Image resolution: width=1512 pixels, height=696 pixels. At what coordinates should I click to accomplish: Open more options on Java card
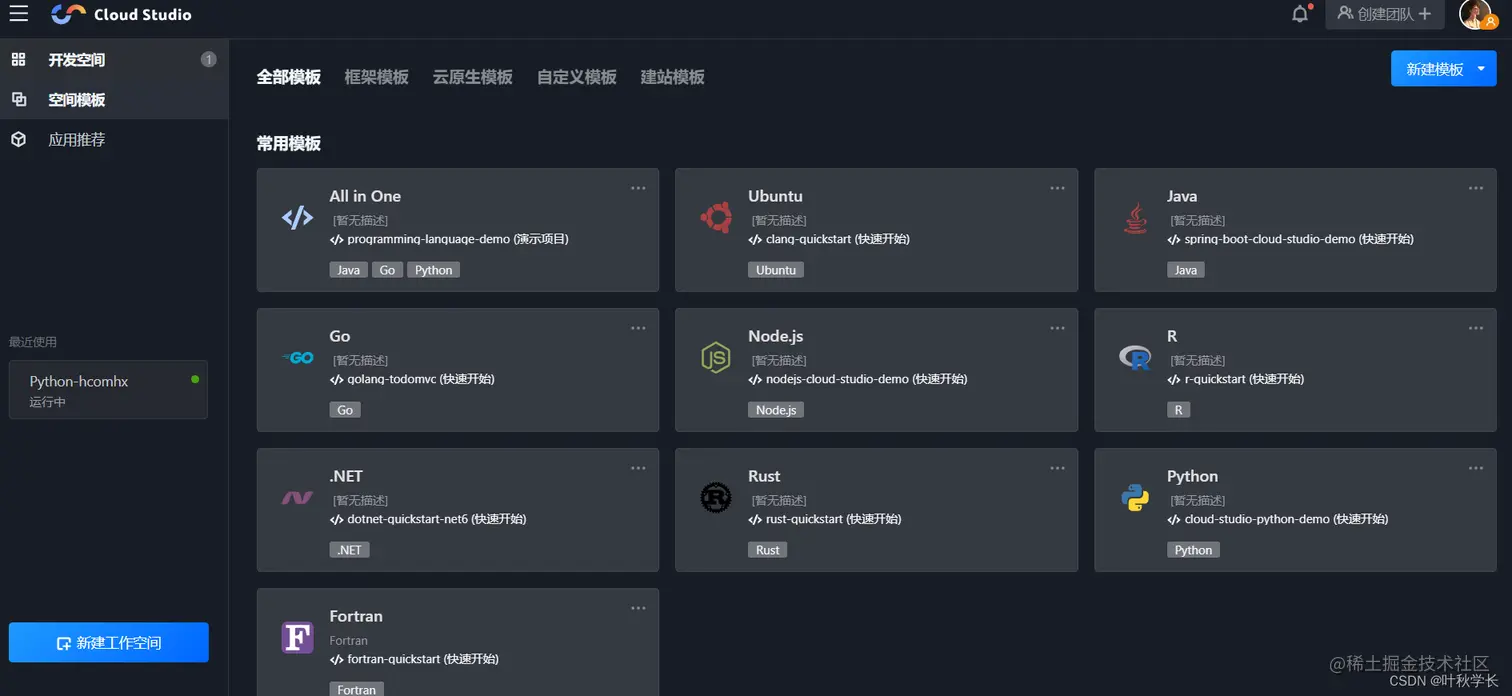click(x=1476, y=188)
